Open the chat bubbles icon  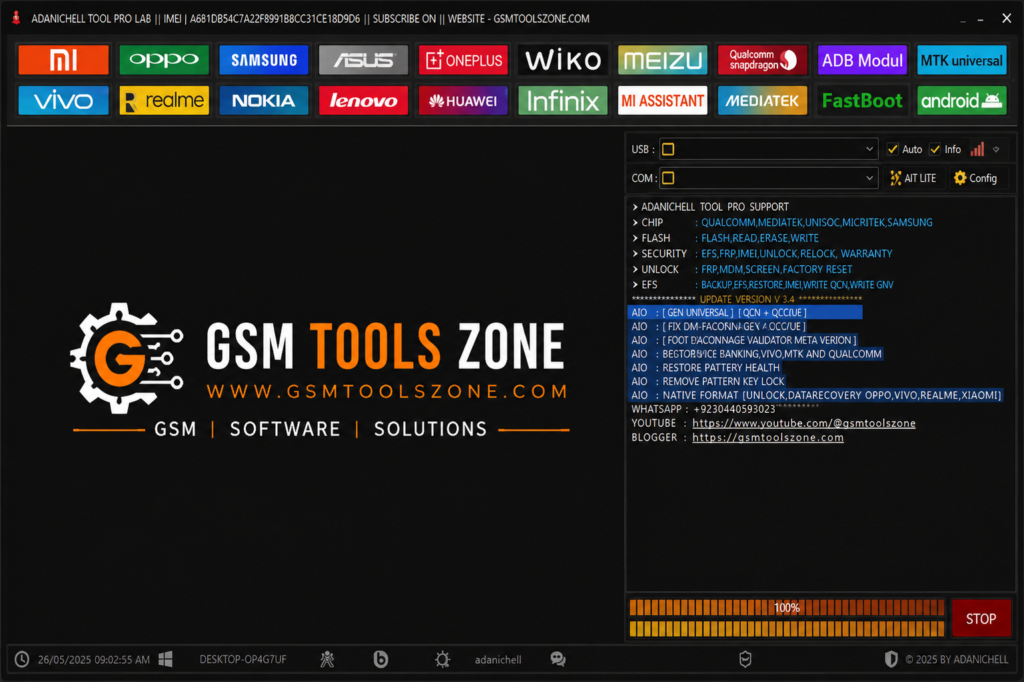(558, 659)
